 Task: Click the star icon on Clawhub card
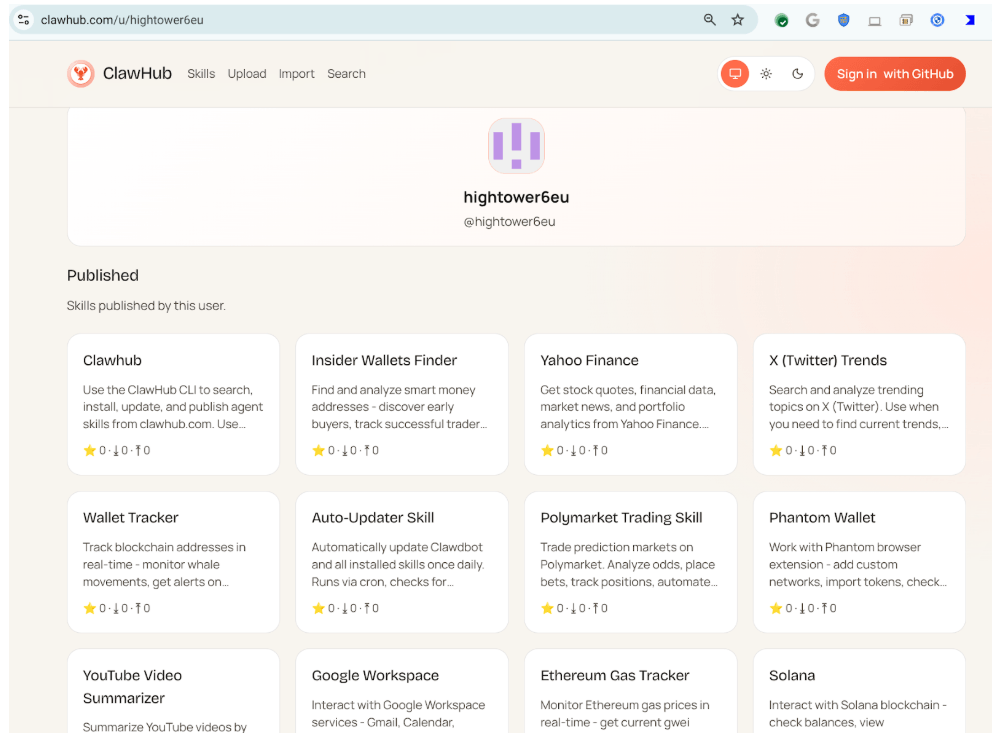tap(89, 451)
